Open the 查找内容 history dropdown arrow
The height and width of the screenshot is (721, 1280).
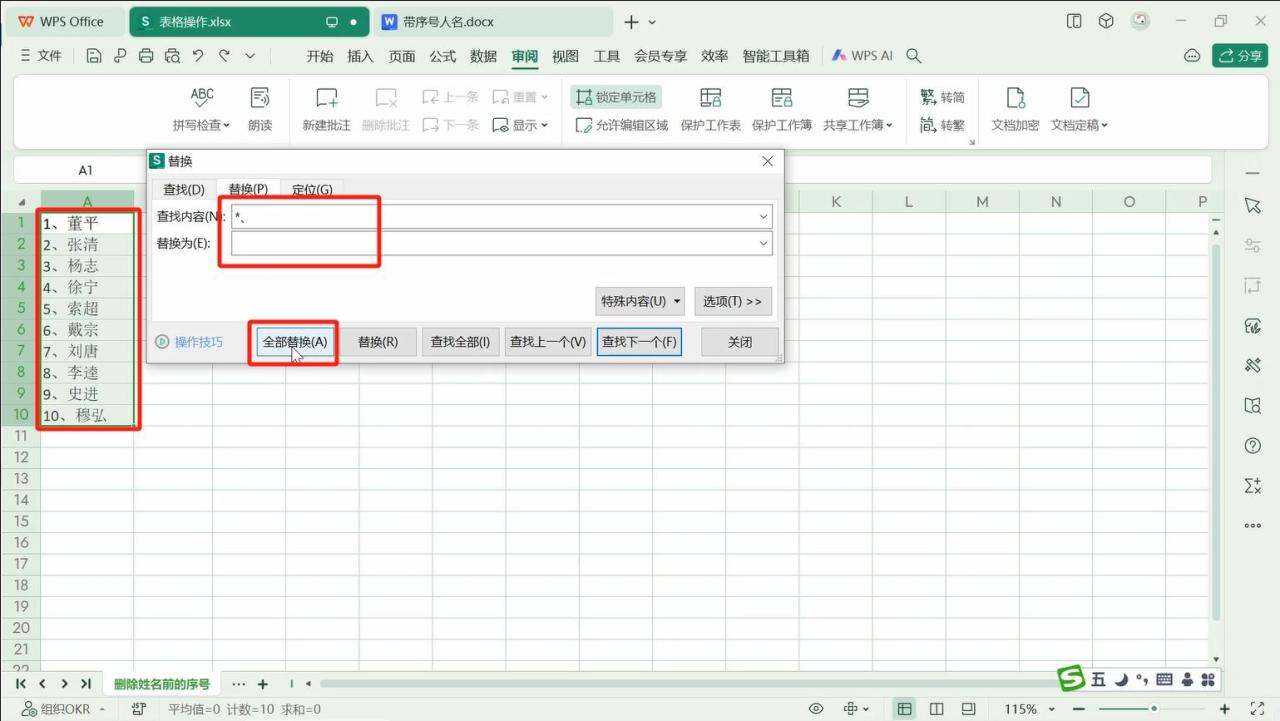764,216
